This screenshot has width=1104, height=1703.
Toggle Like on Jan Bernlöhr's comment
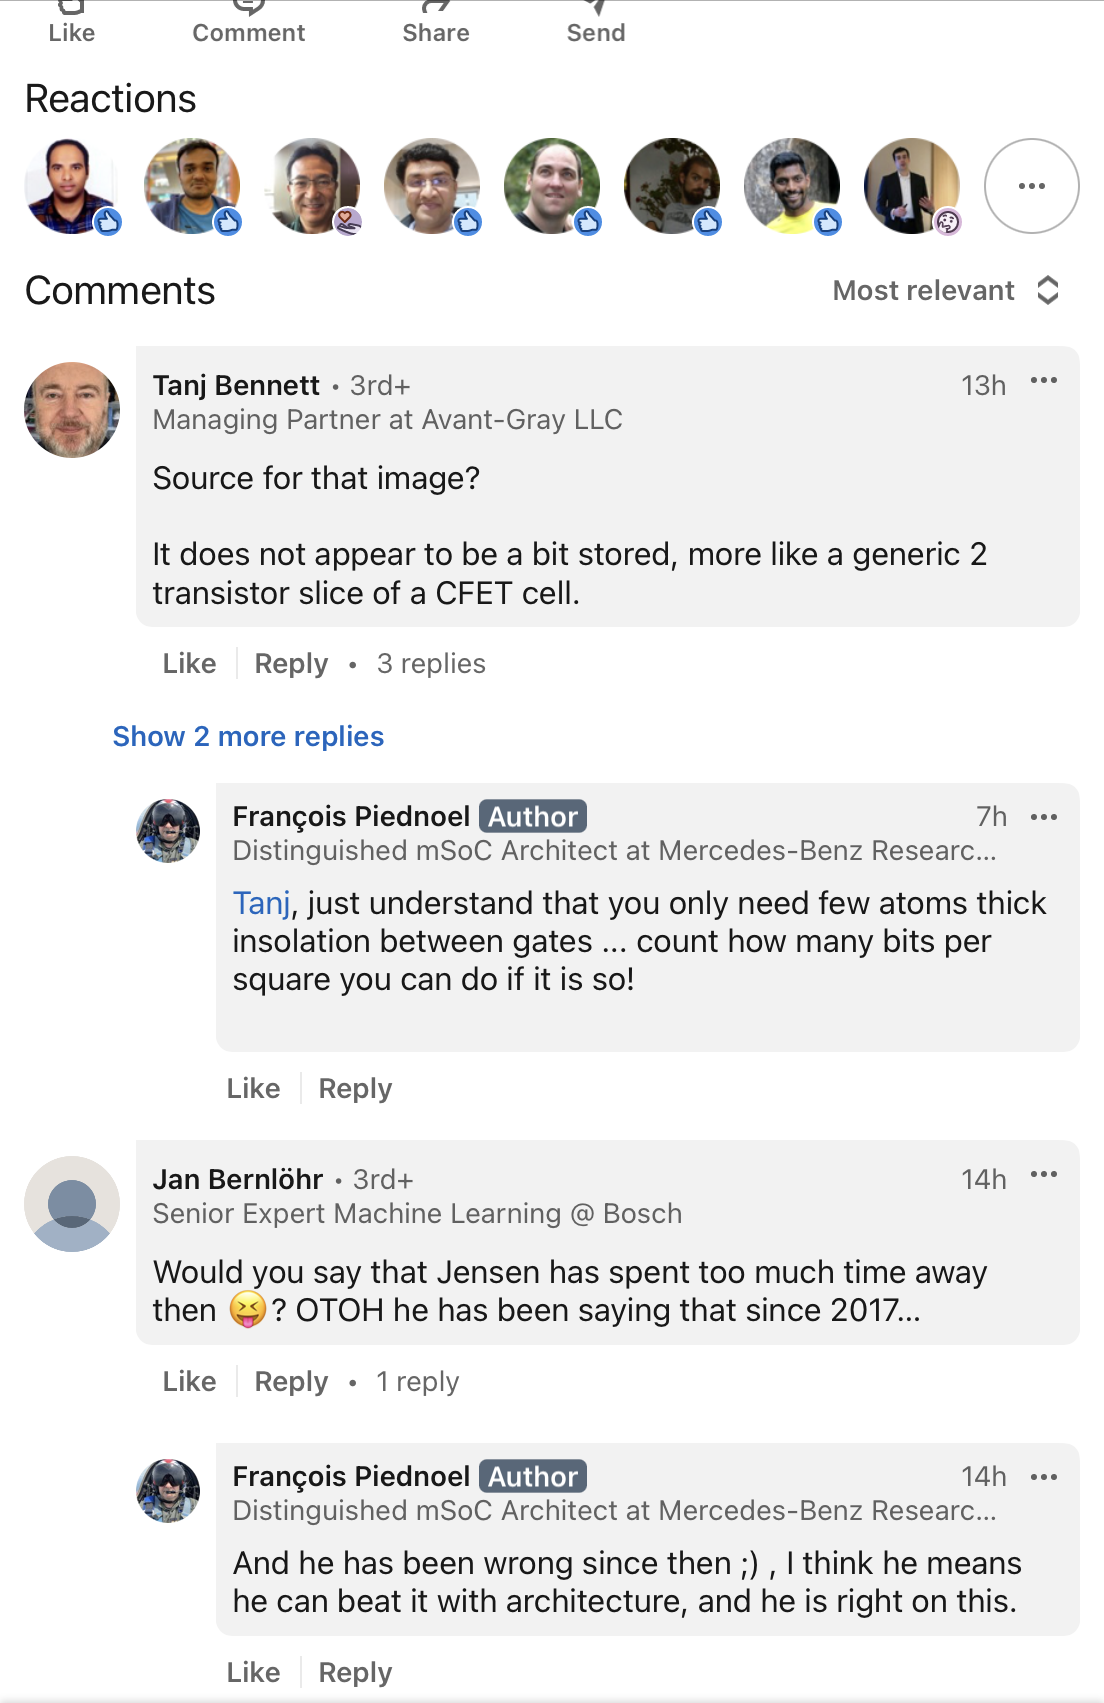189,1382
